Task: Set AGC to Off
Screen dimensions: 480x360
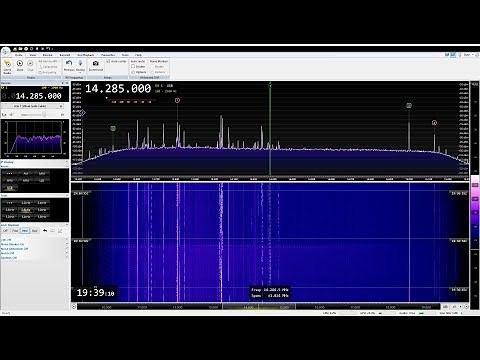Action: tap(5, 231)
